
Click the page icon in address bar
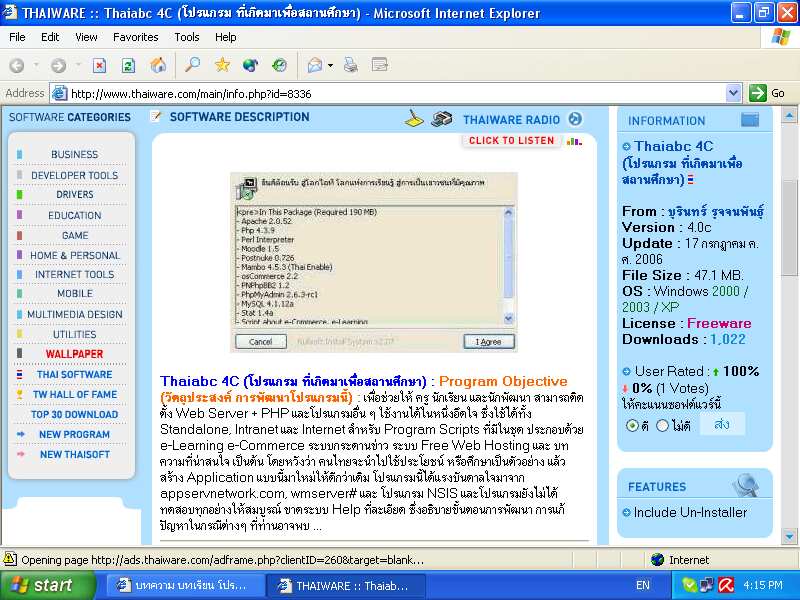tap(60, 93)
